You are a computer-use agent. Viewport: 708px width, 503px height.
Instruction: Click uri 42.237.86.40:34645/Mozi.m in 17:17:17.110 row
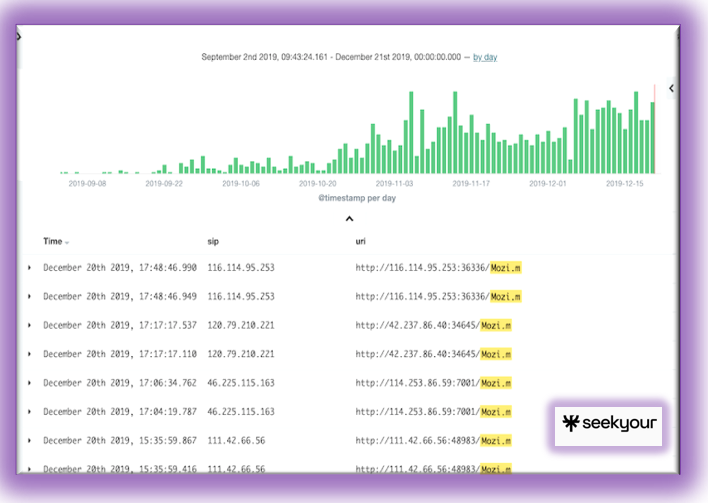pos(433,354)
